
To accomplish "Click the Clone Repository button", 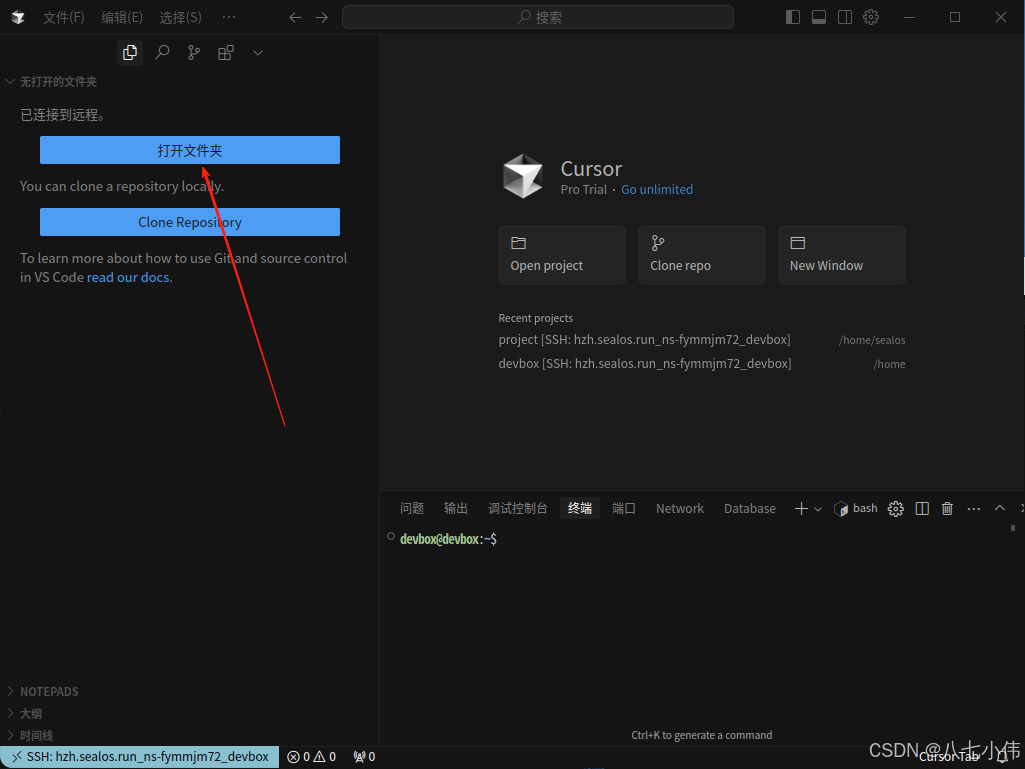I will pos(190,222).
